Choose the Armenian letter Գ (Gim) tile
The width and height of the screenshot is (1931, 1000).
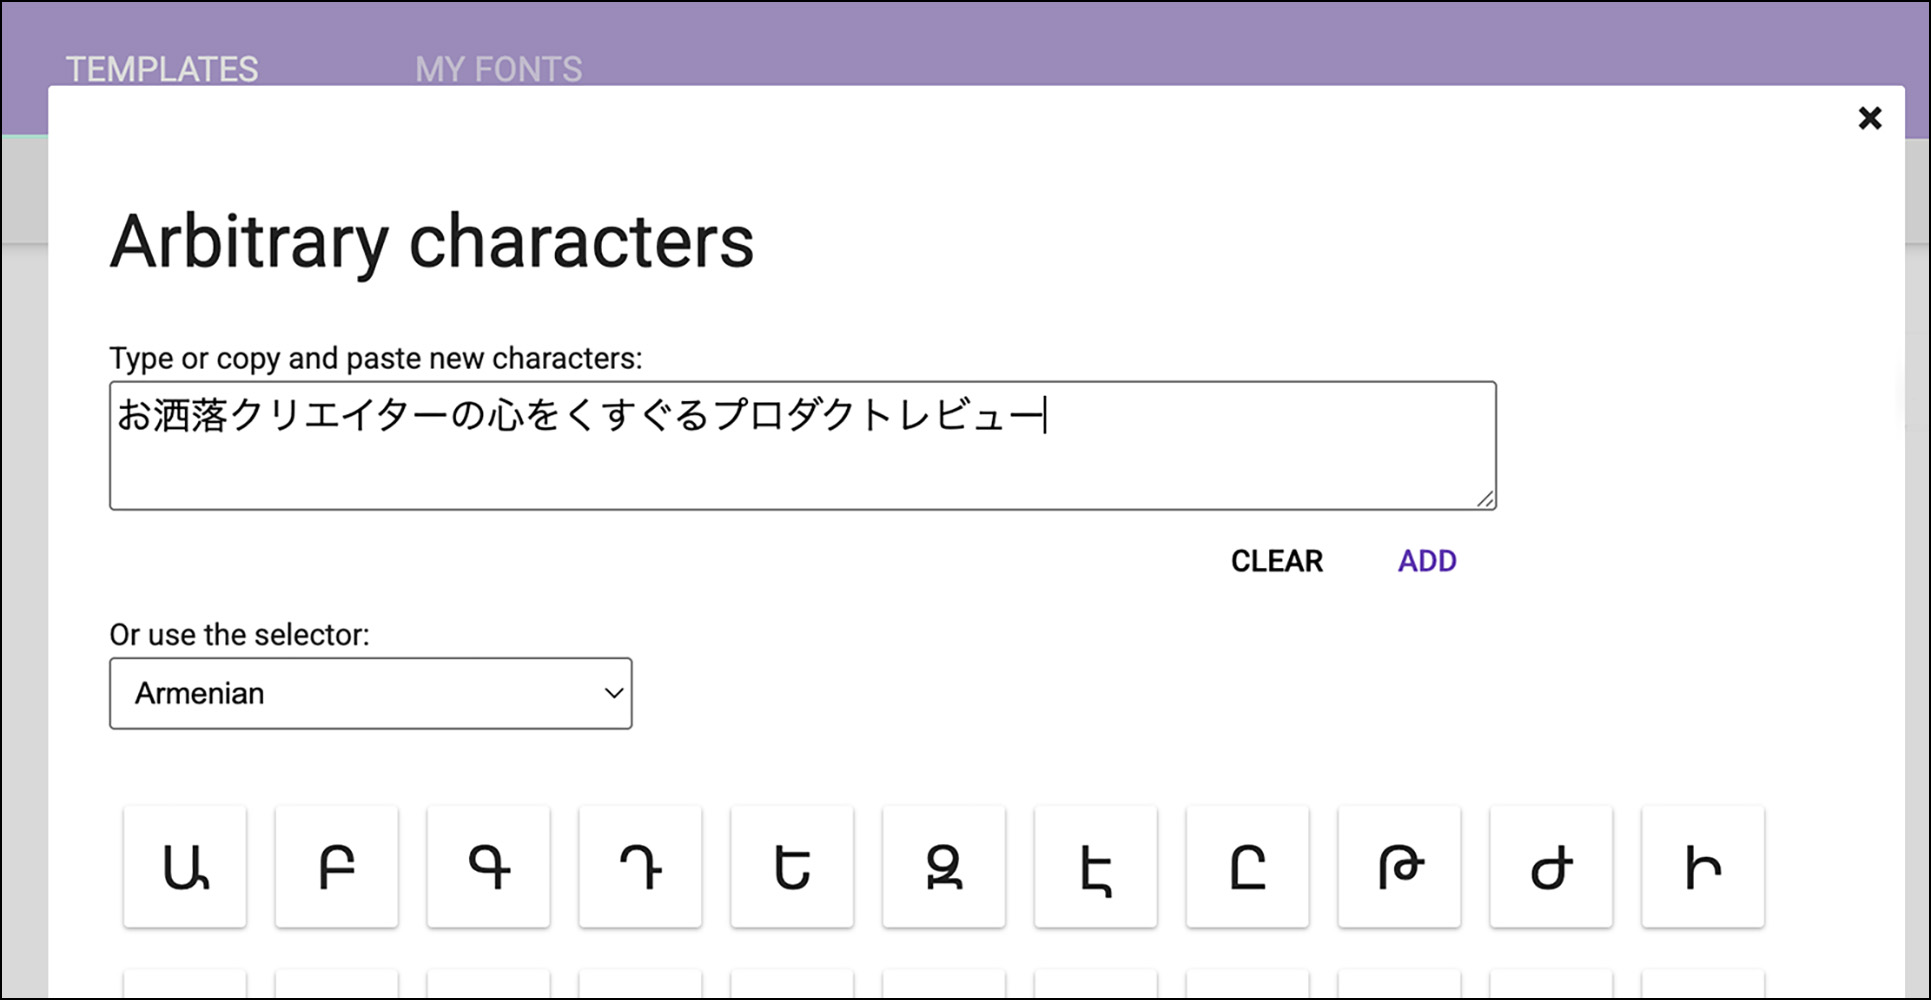pyautogui.click(x=489, y=867)
